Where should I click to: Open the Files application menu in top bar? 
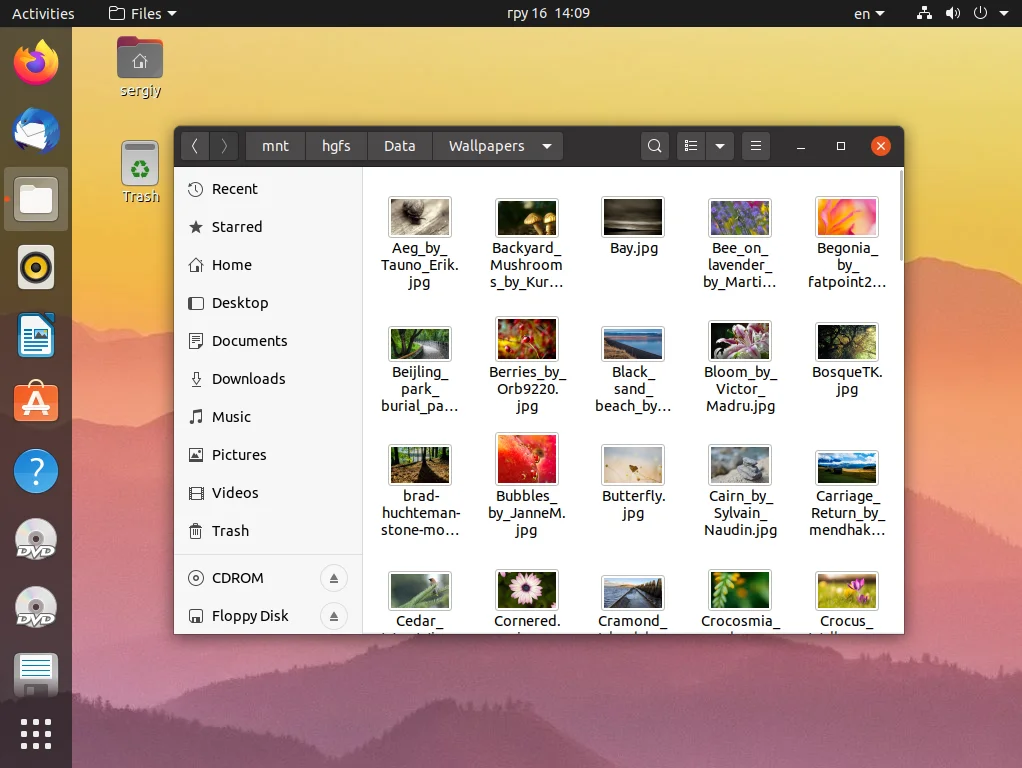142,14
